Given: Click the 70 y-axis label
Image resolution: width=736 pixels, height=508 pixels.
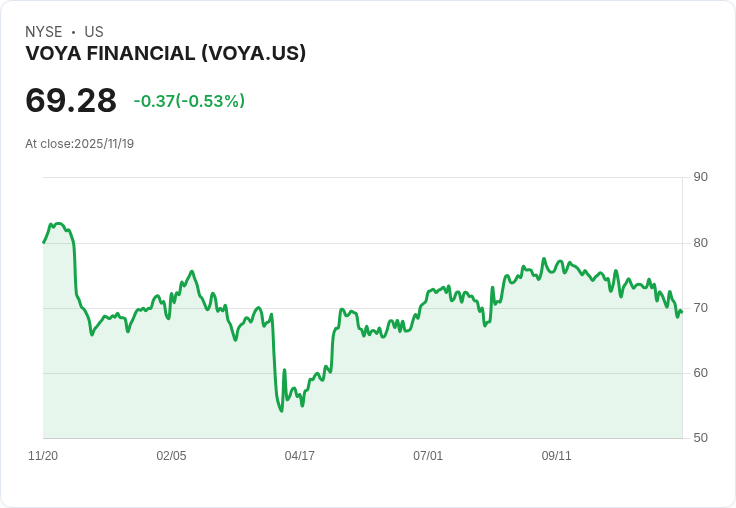Looking at the screenshot, I should tap(700, 308).
